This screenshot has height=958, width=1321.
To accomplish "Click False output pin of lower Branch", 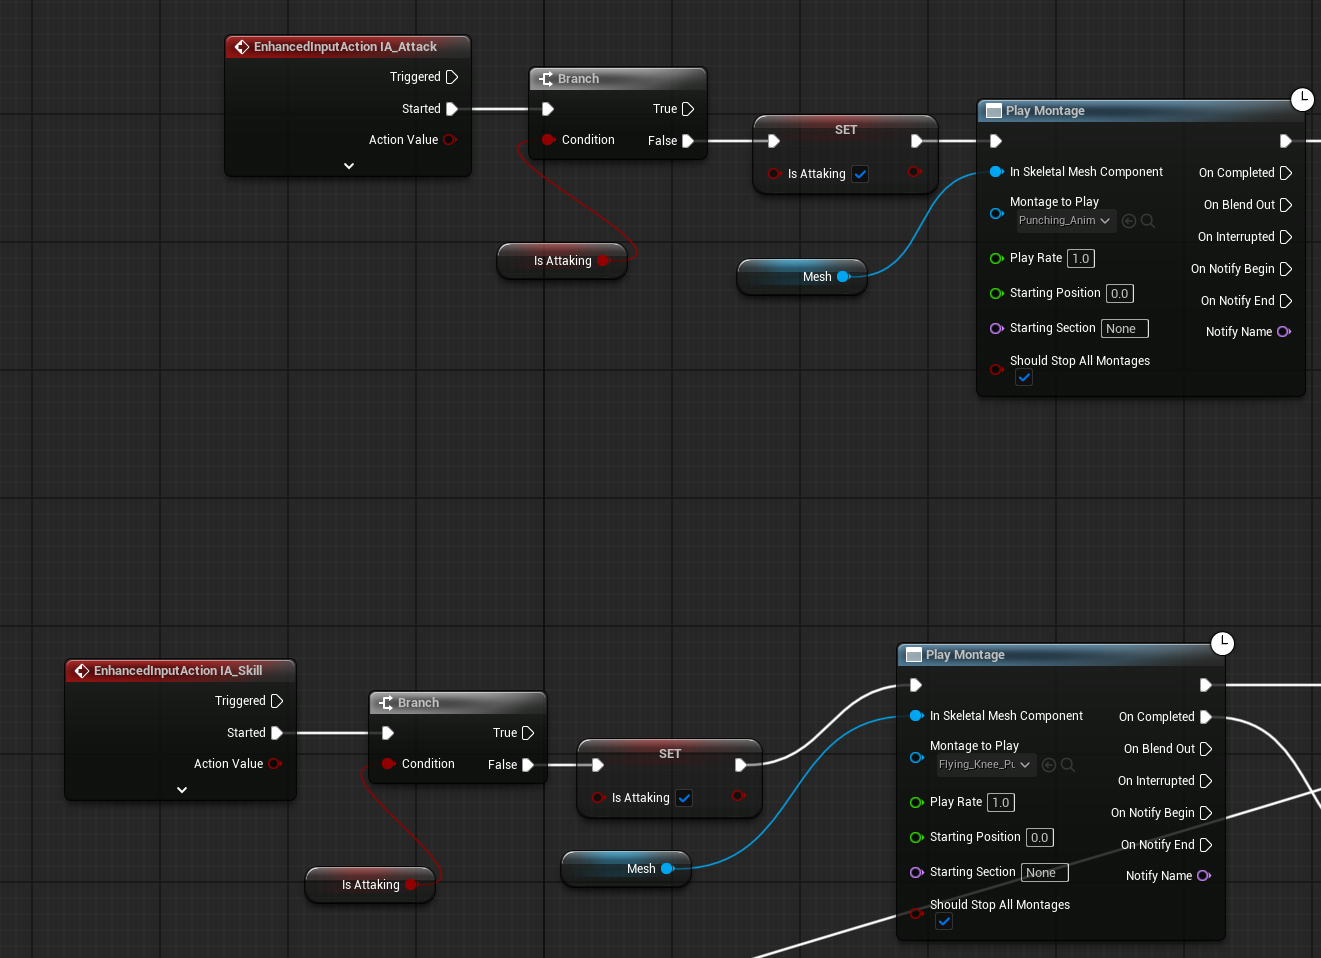I will pos(528,765).
